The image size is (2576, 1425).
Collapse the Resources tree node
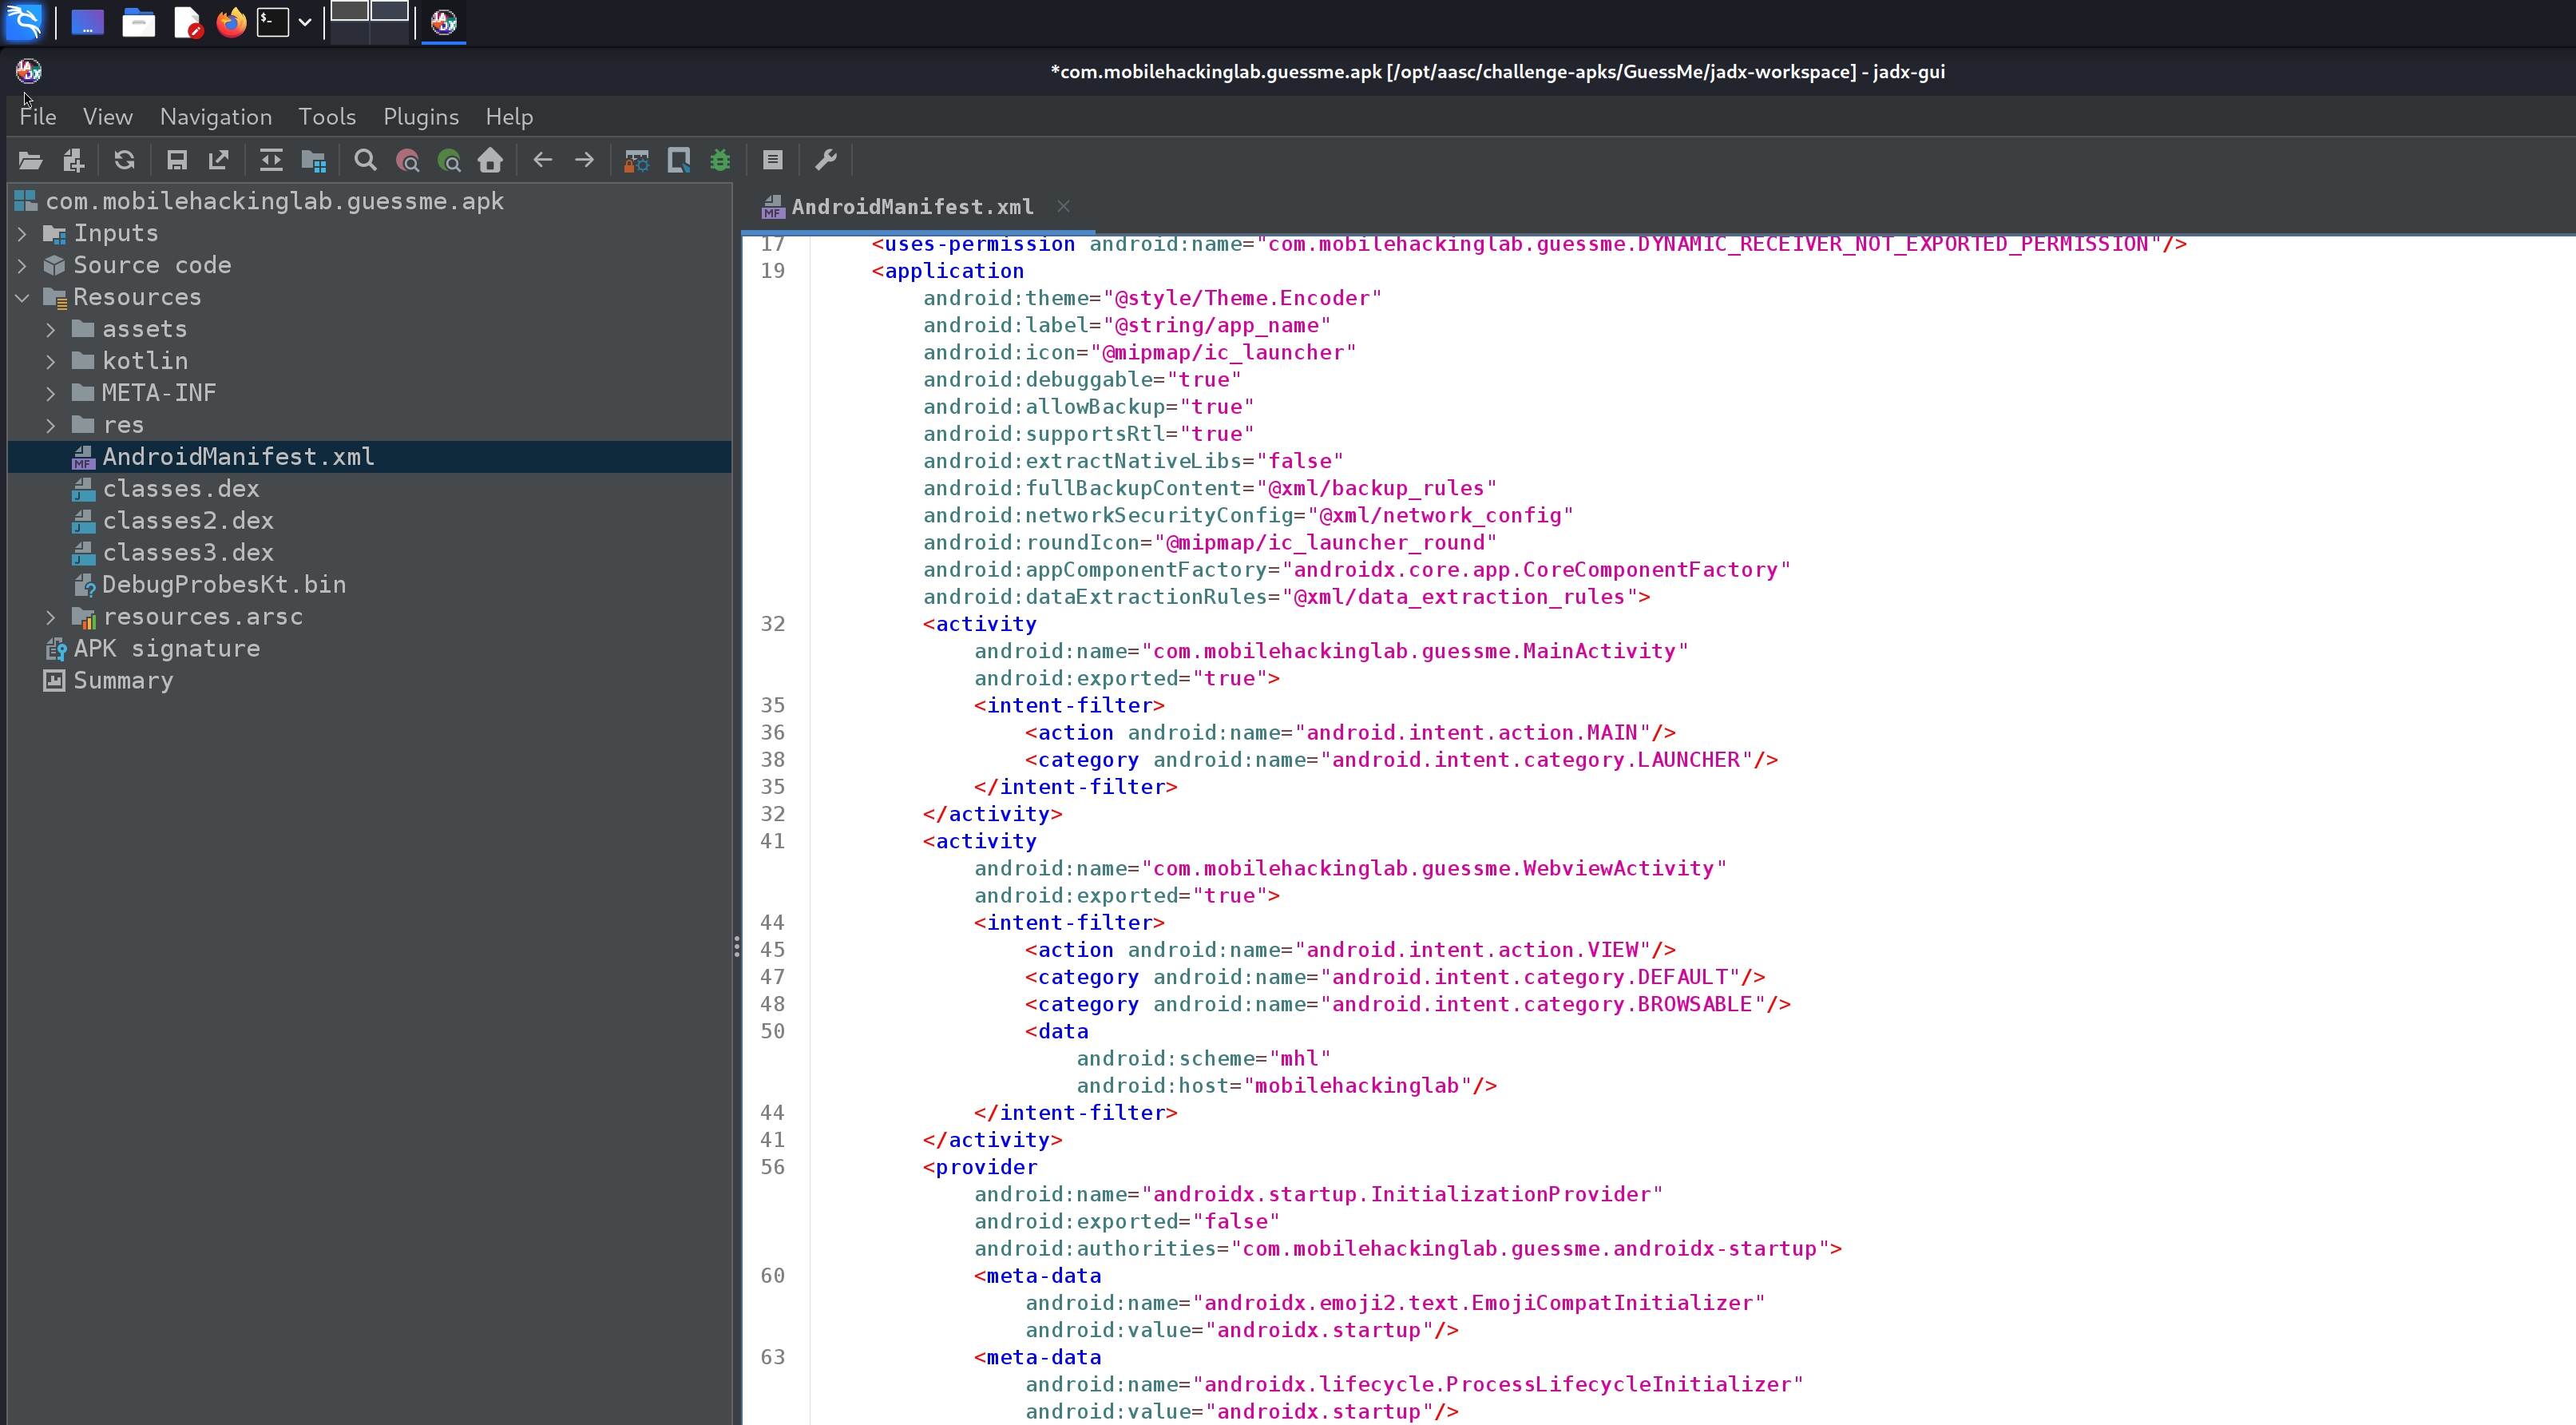(22, 297)
